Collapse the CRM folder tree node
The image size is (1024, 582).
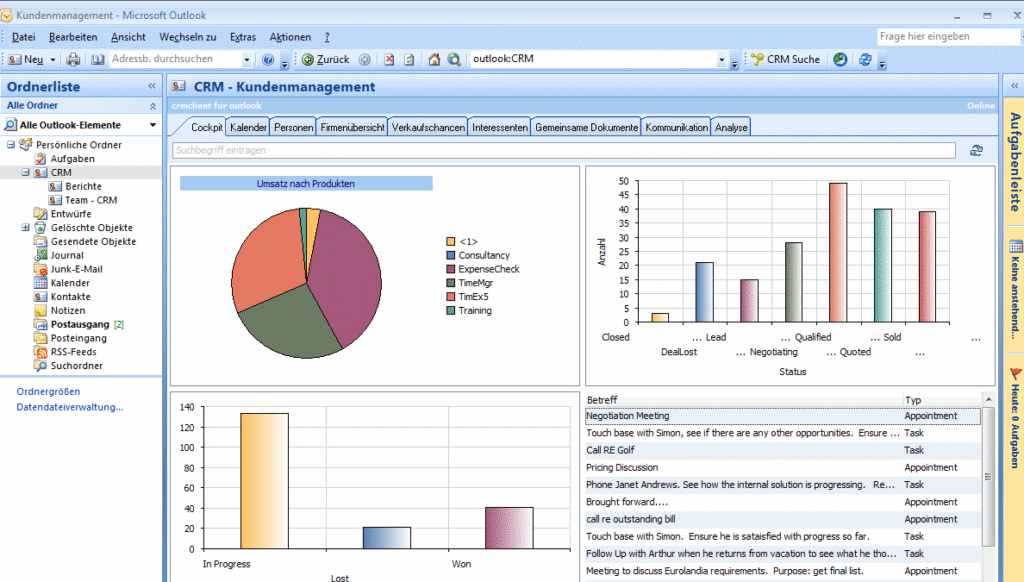(x=25, y=172)
